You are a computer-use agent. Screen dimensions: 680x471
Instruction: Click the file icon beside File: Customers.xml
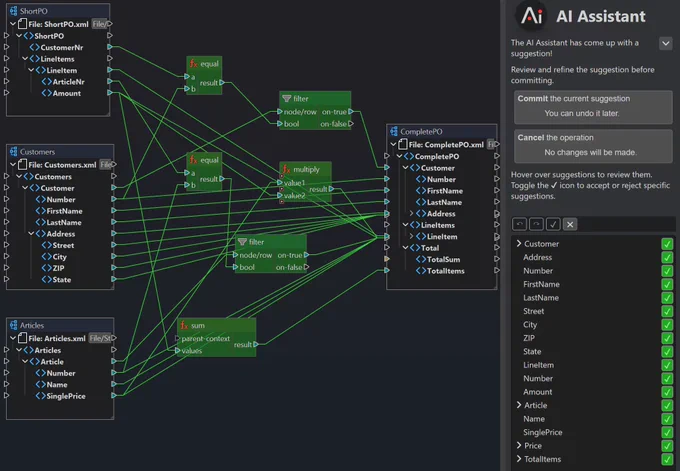[x=23, y=165]
